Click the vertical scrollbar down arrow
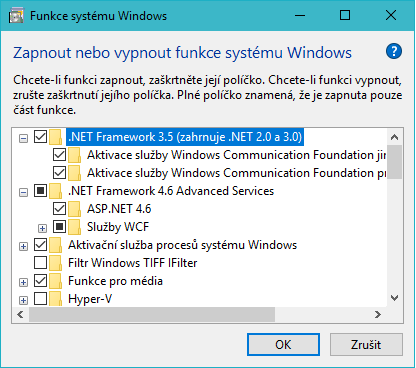The height and width of the screenshot is (368, 416). (395, 298)
